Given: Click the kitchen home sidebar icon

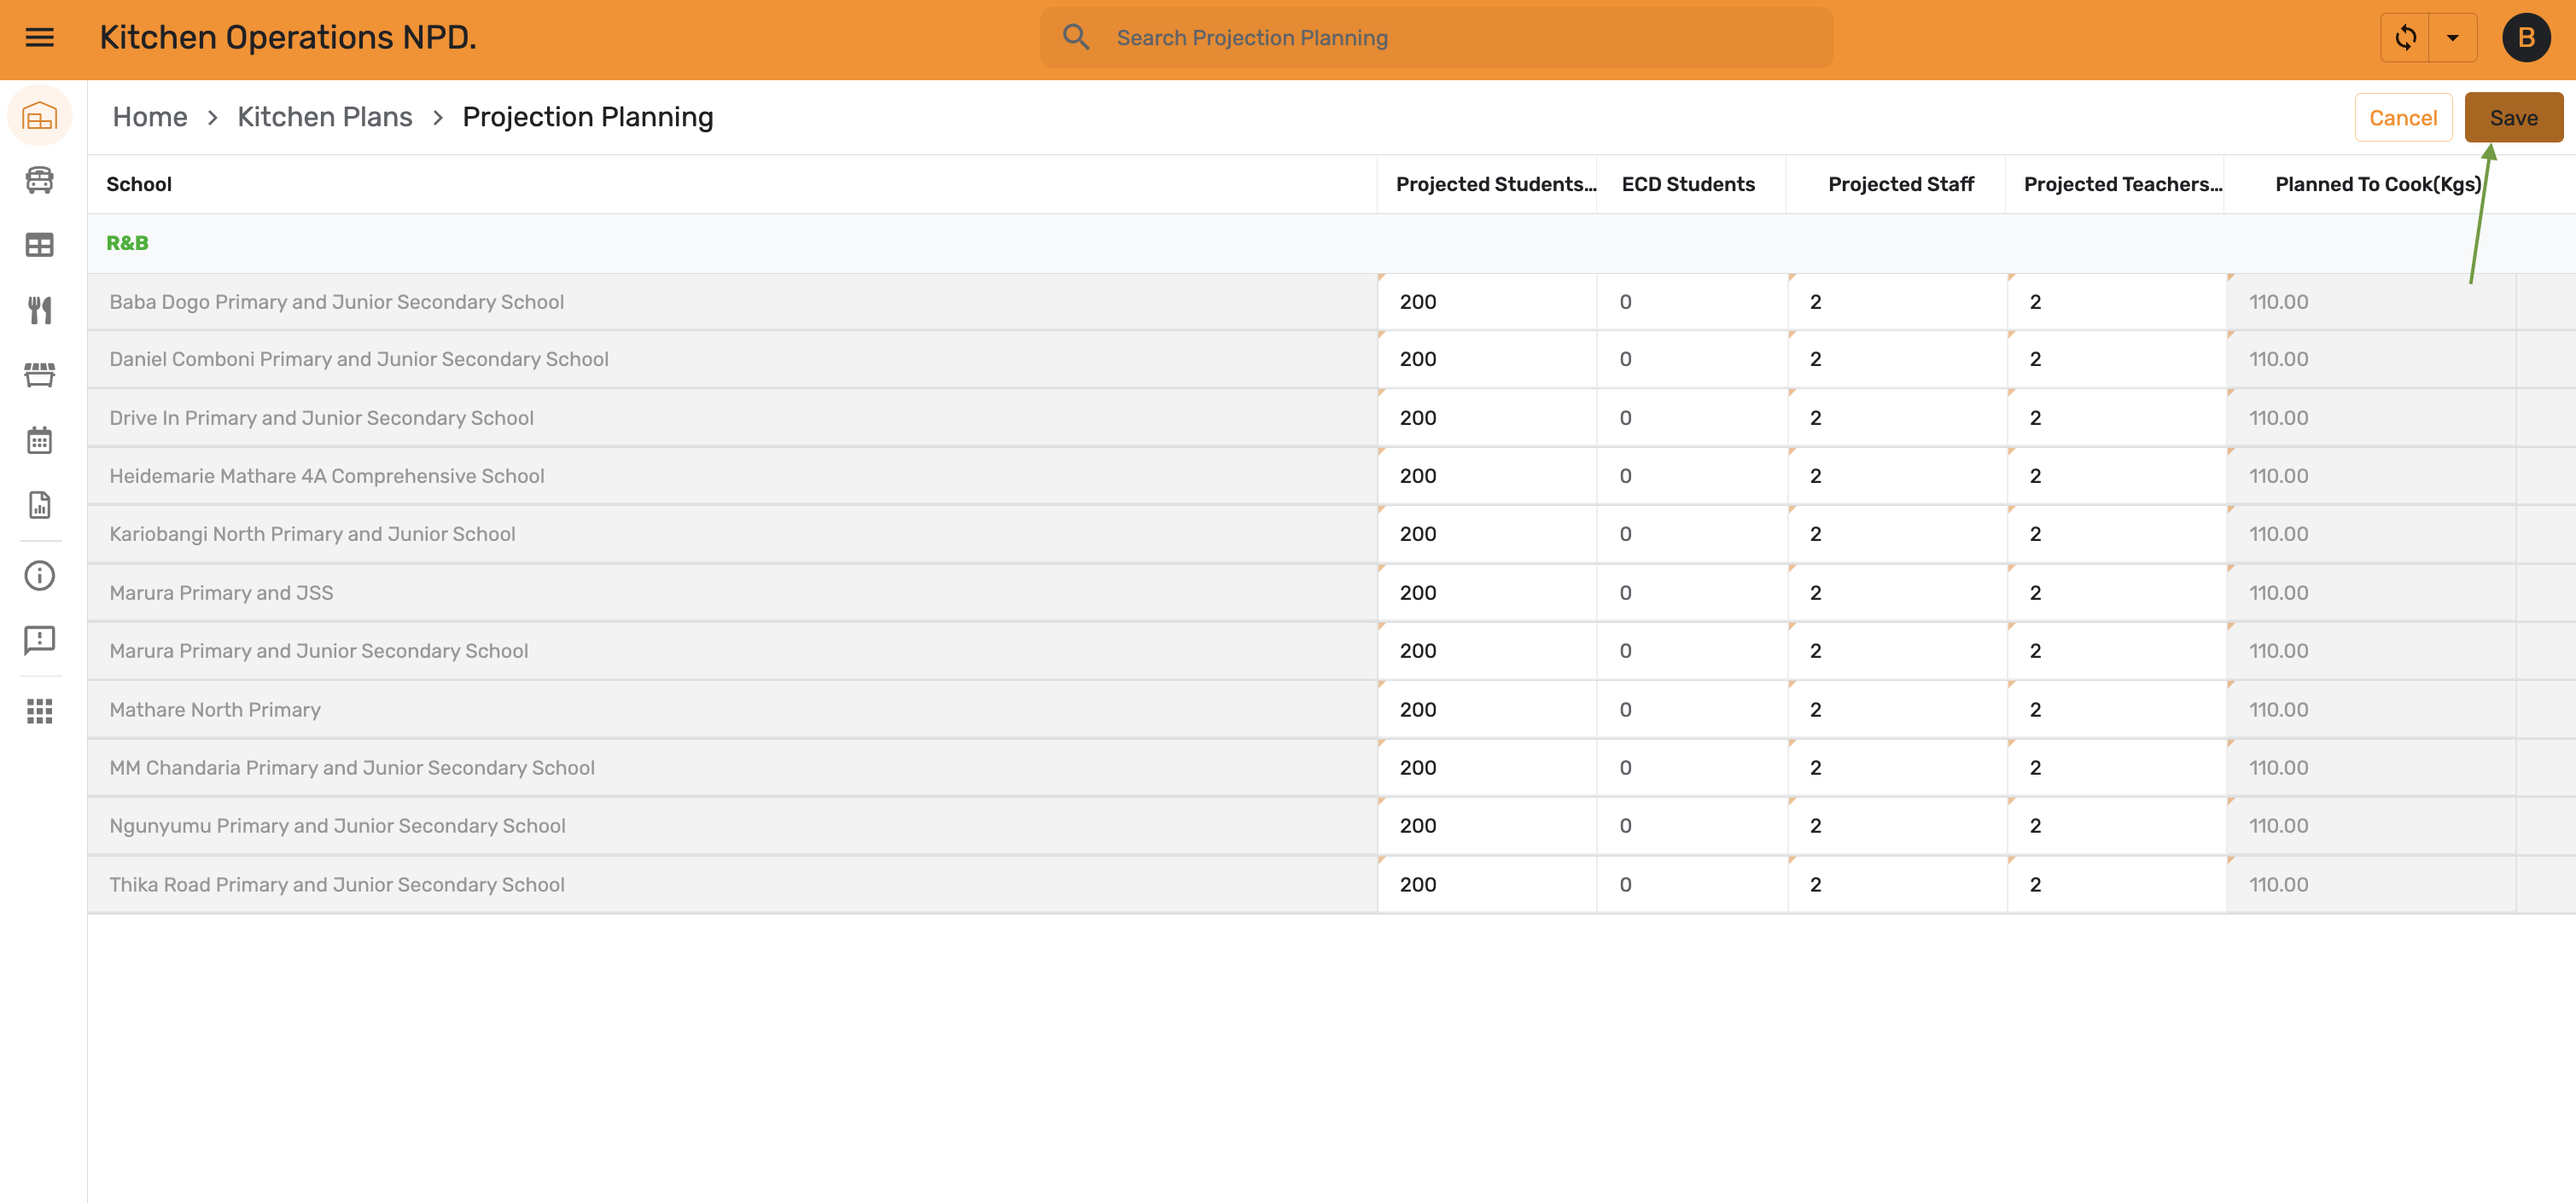Looking at the screenshot, I should pos(39,118).
